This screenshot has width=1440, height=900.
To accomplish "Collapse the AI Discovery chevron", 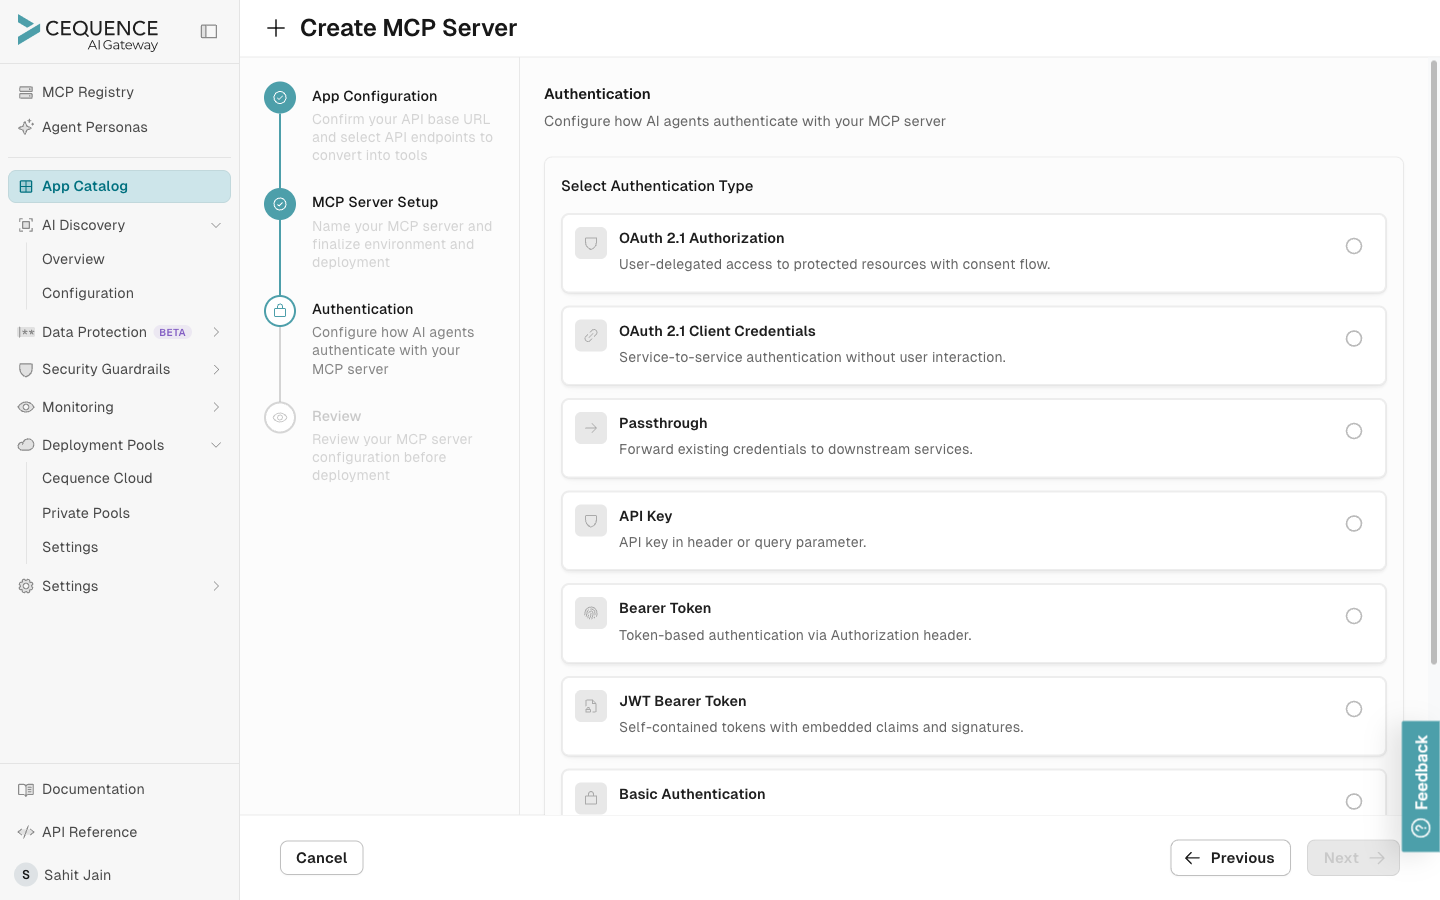I will coord(216,225).
